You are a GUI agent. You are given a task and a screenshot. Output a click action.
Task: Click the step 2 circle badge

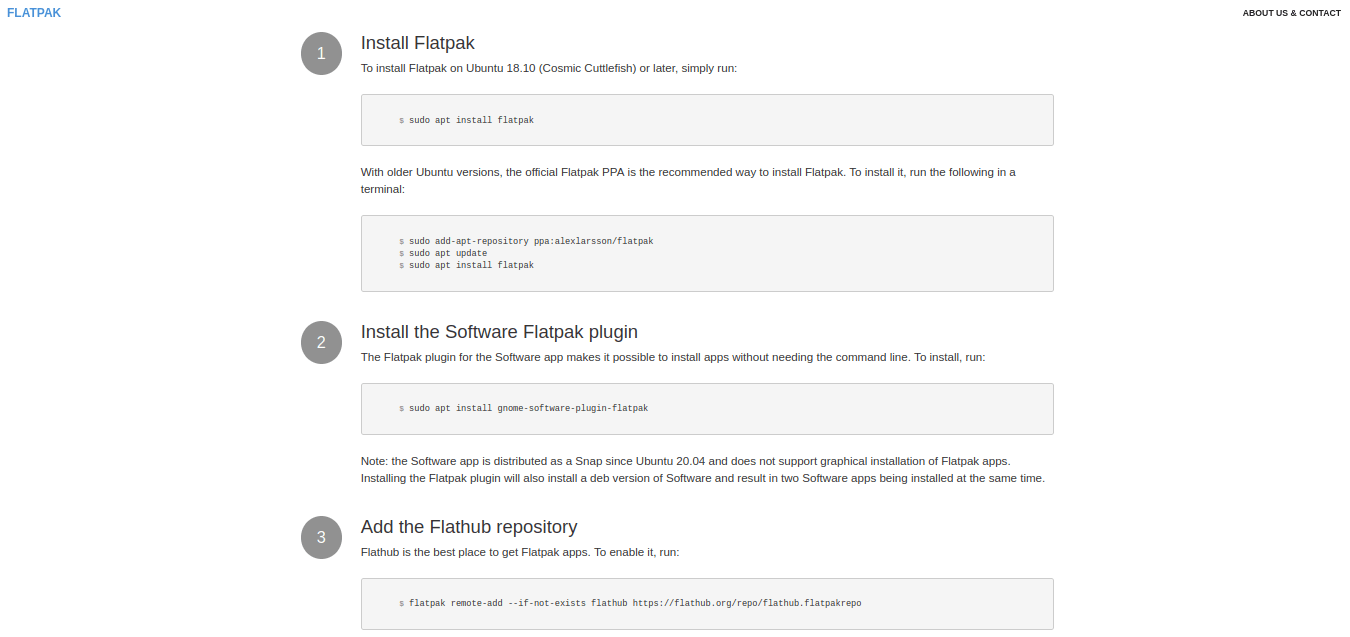(x=321, y=343)
